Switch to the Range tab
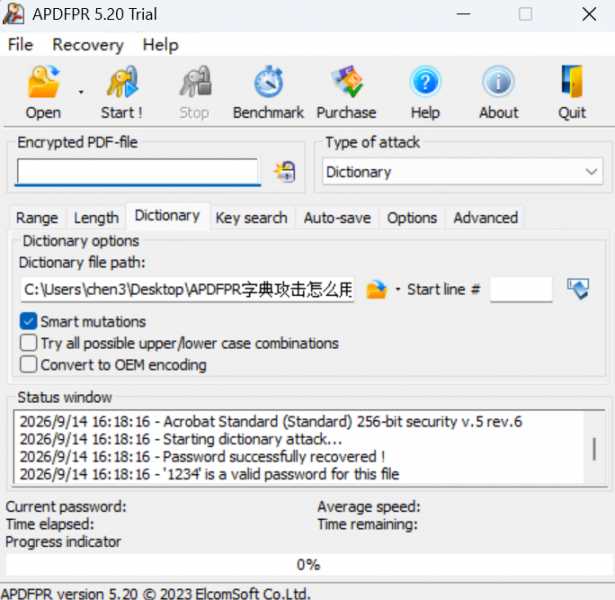The height and width of the screenshot is (600, 615). click(x=37, y=218)
